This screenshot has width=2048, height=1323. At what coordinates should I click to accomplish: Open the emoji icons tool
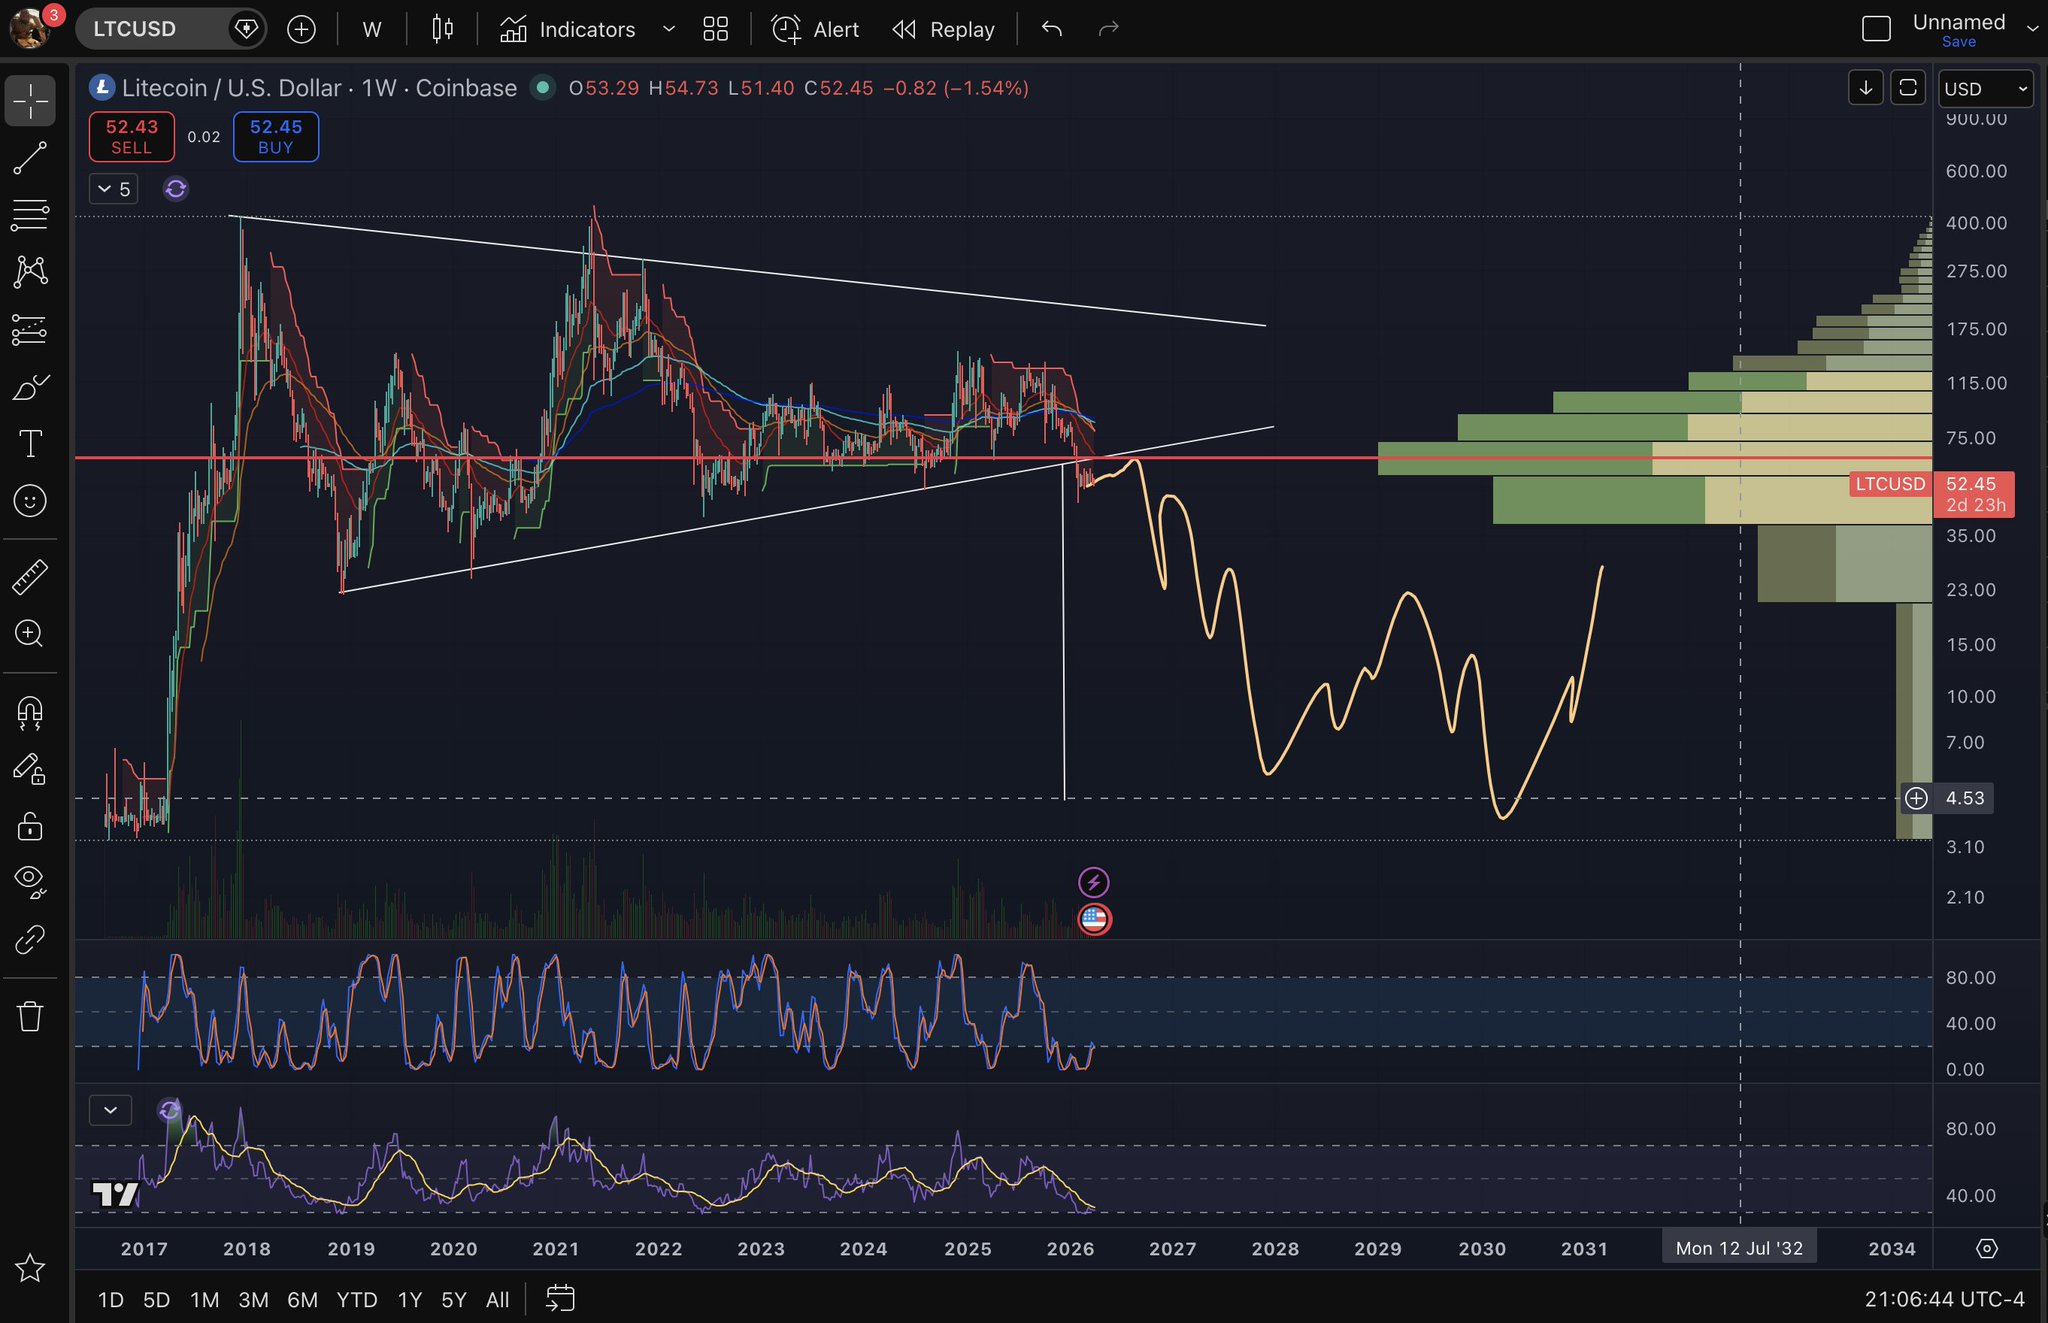30,500
